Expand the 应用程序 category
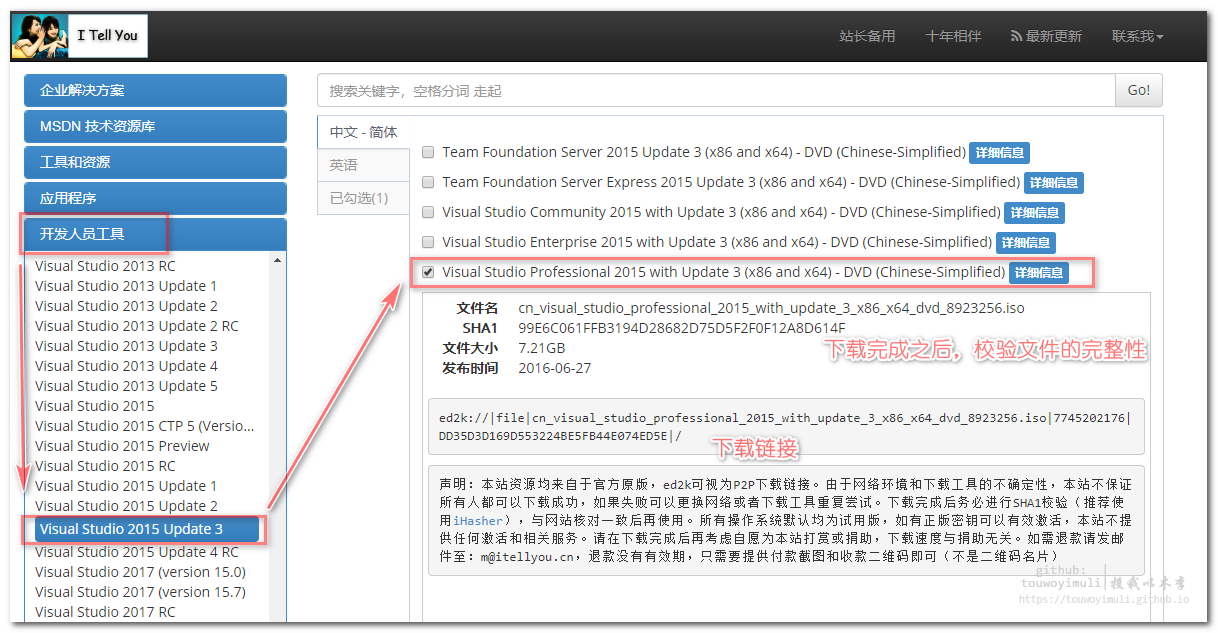This screenshot has height=633, width=1218. pos(155,198)
